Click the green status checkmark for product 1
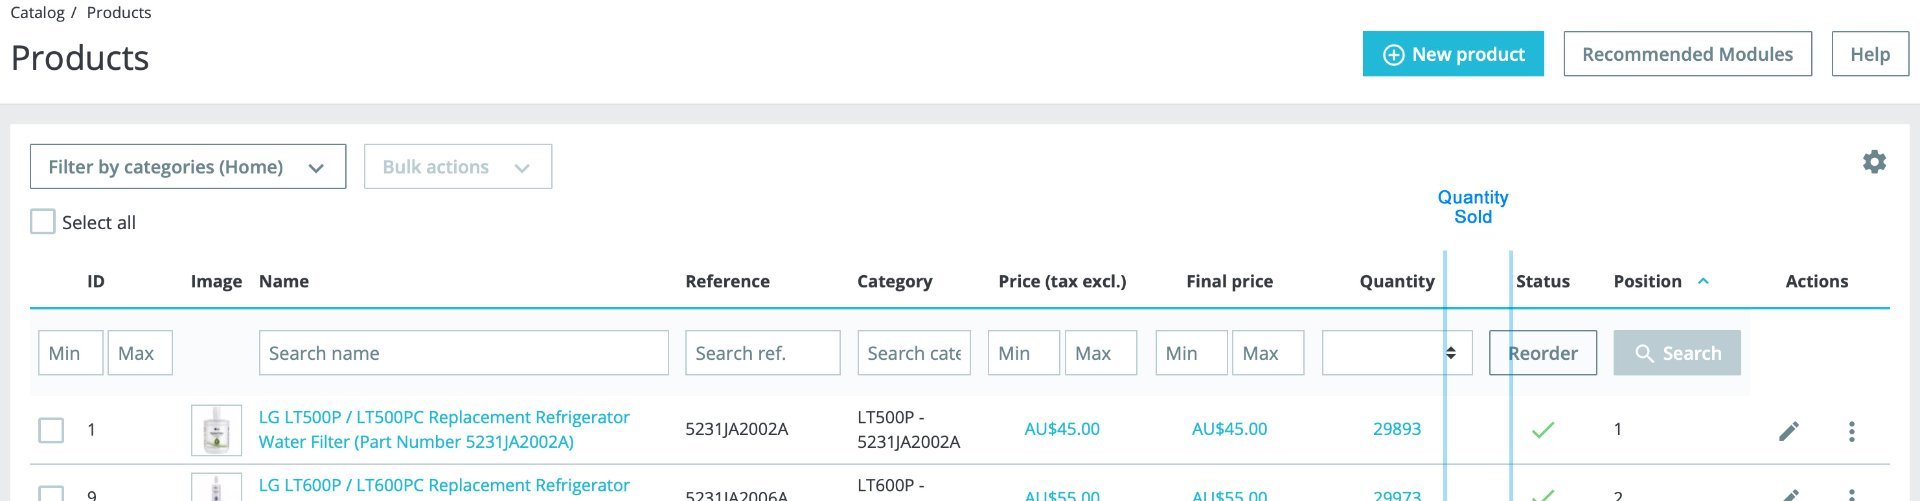This screenshot has height=501, width=1920. [x=1543, y=430]
